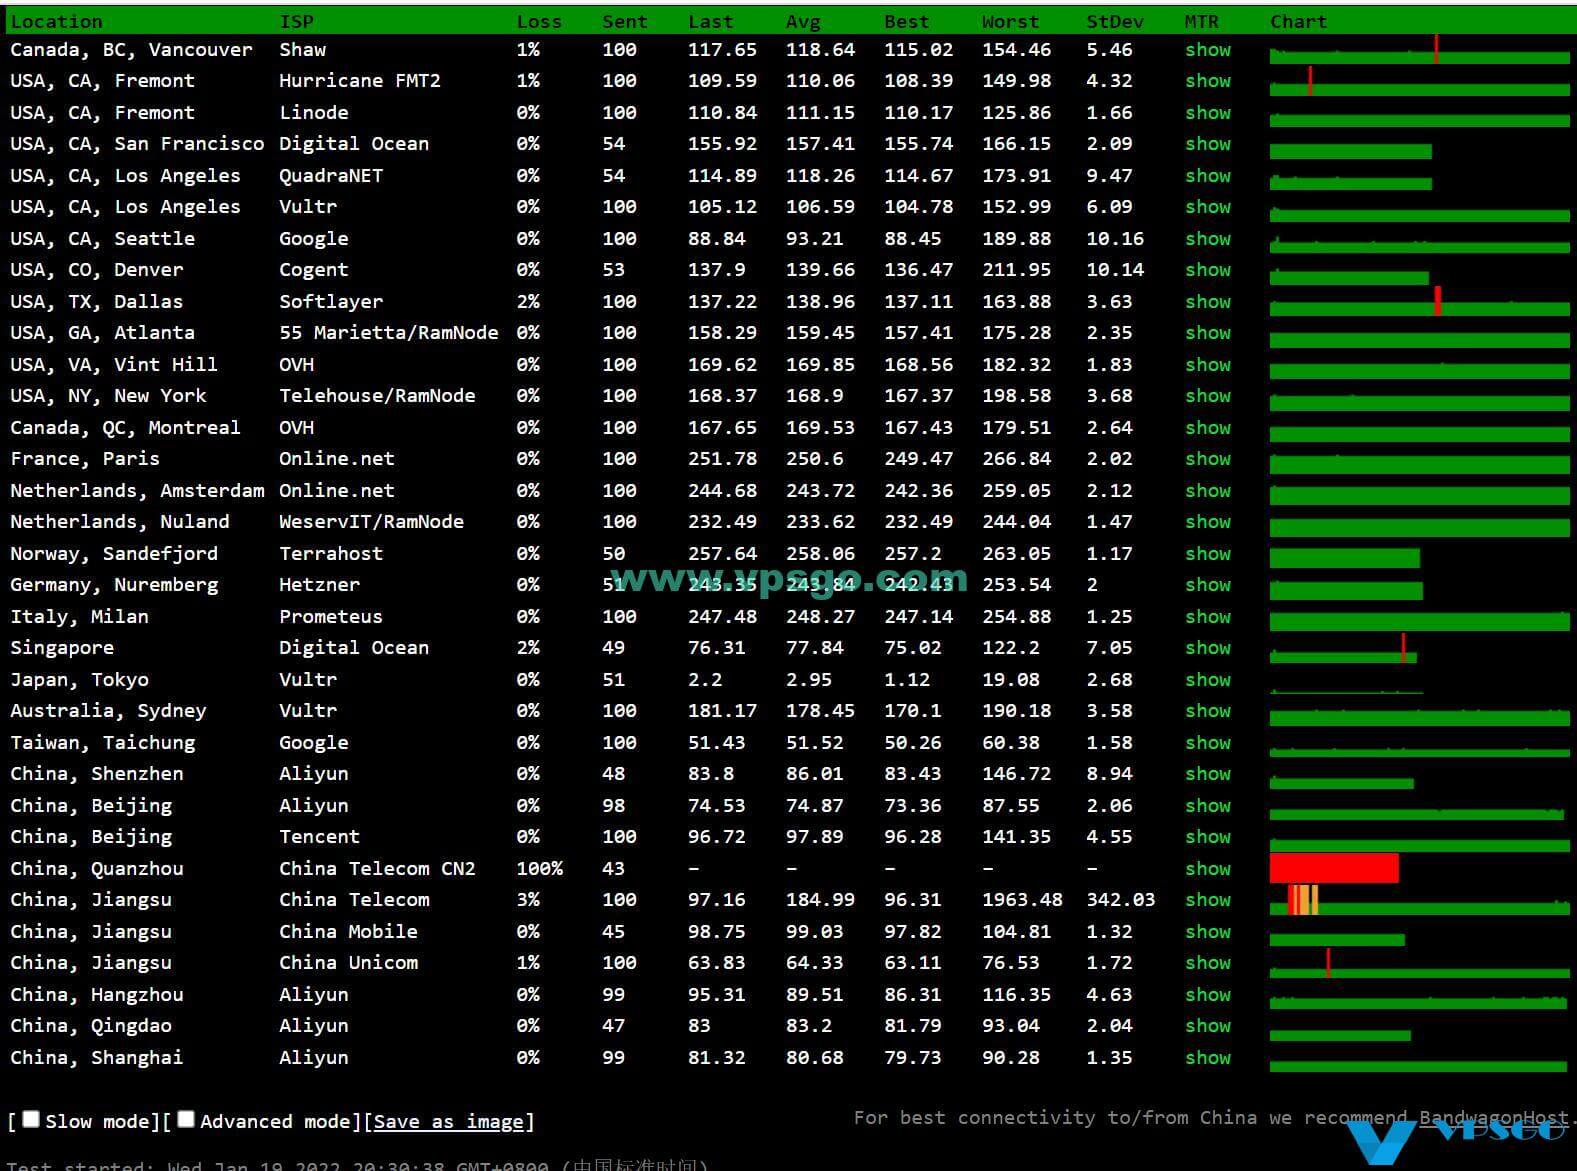Show MTR for Vancouver Shaw row
1577x1171 pixels.
(1208, 50)
